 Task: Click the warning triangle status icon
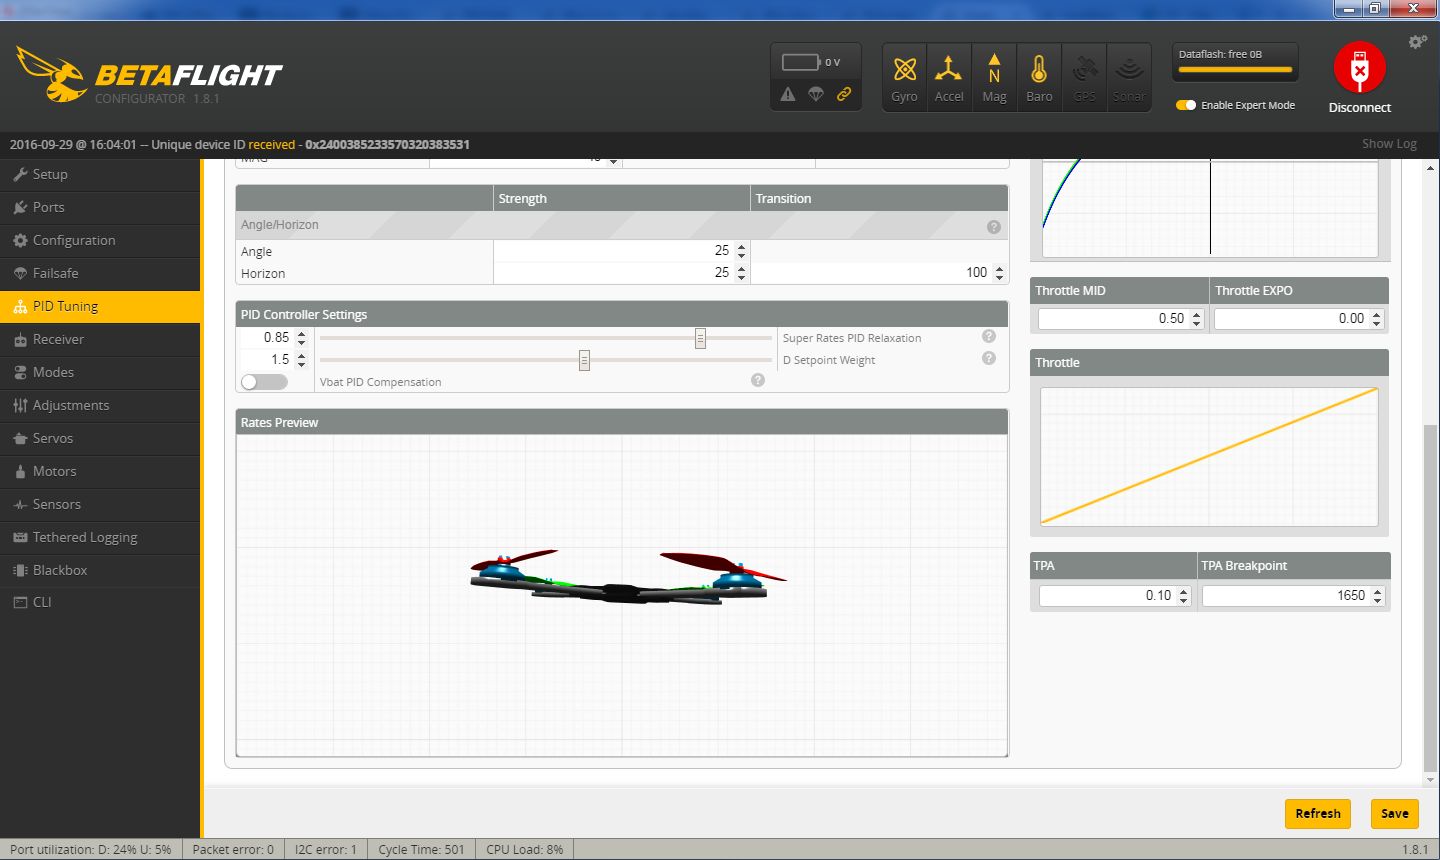coord(788,94)
